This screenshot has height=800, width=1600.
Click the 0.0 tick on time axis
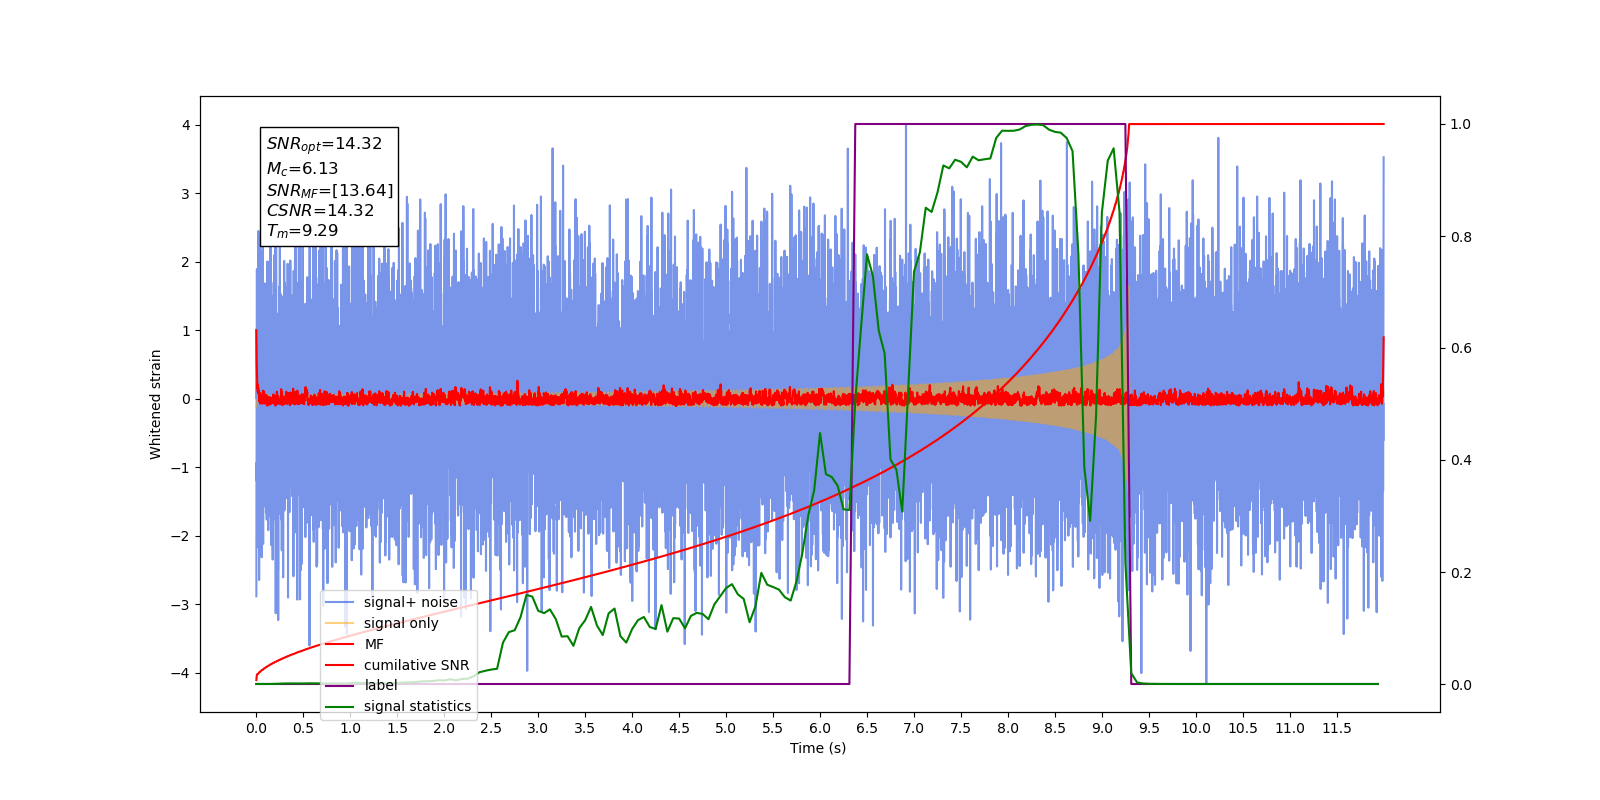coord(256,728)
